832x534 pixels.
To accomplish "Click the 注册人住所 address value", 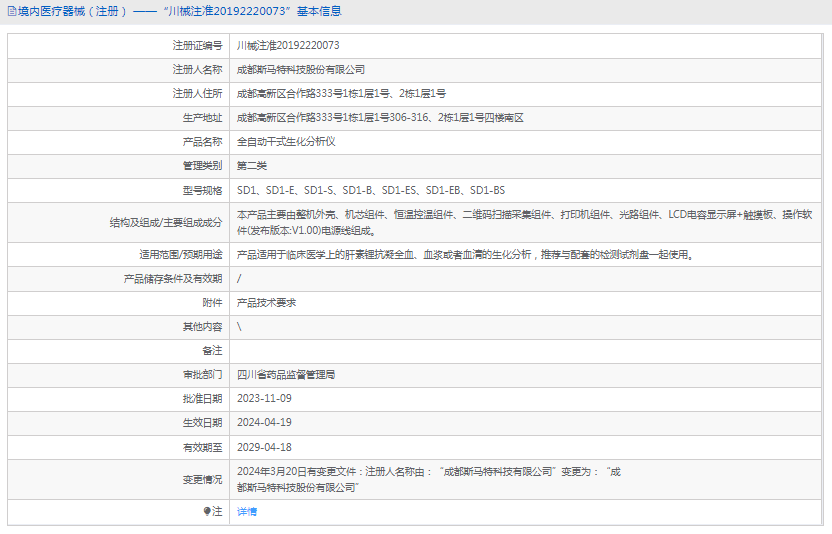I will 341,93.
